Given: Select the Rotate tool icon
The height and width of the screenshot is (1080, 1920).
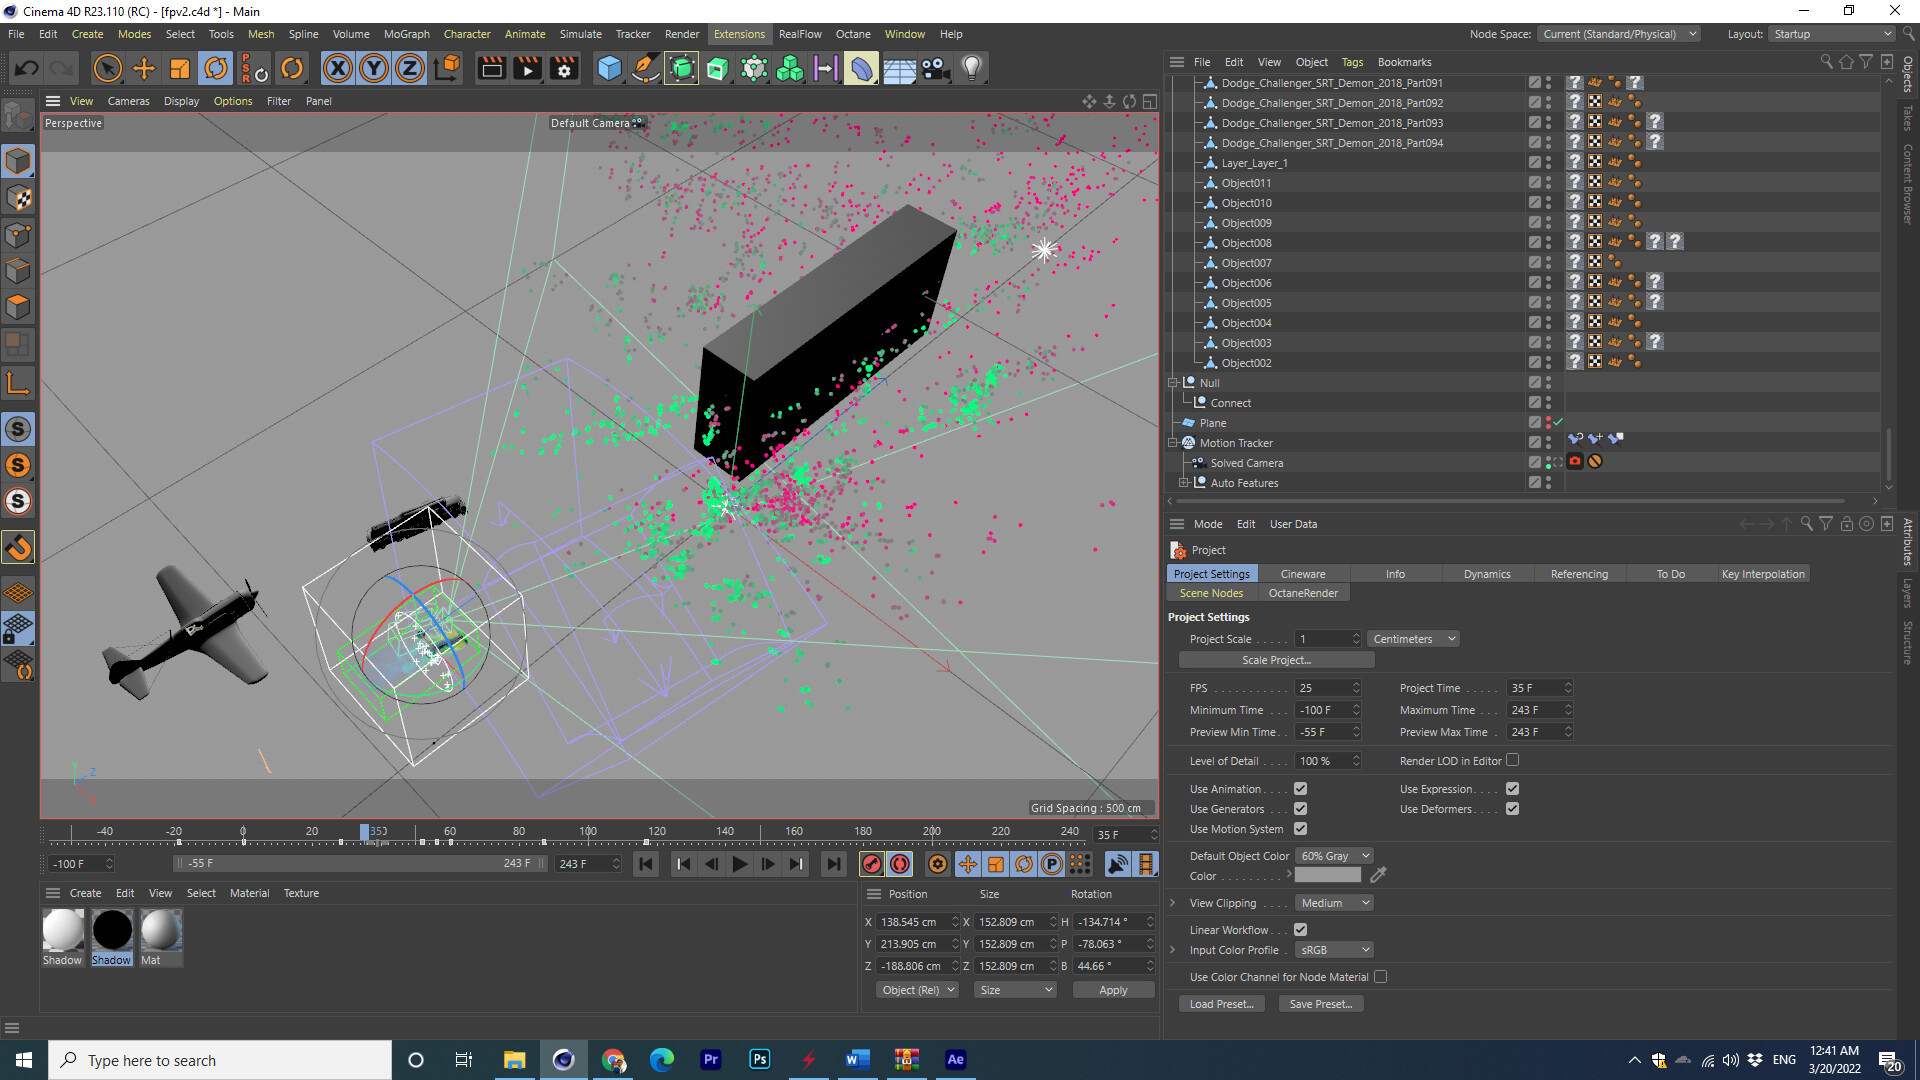Looking at the screenshot, I should (x=216, y=68).
